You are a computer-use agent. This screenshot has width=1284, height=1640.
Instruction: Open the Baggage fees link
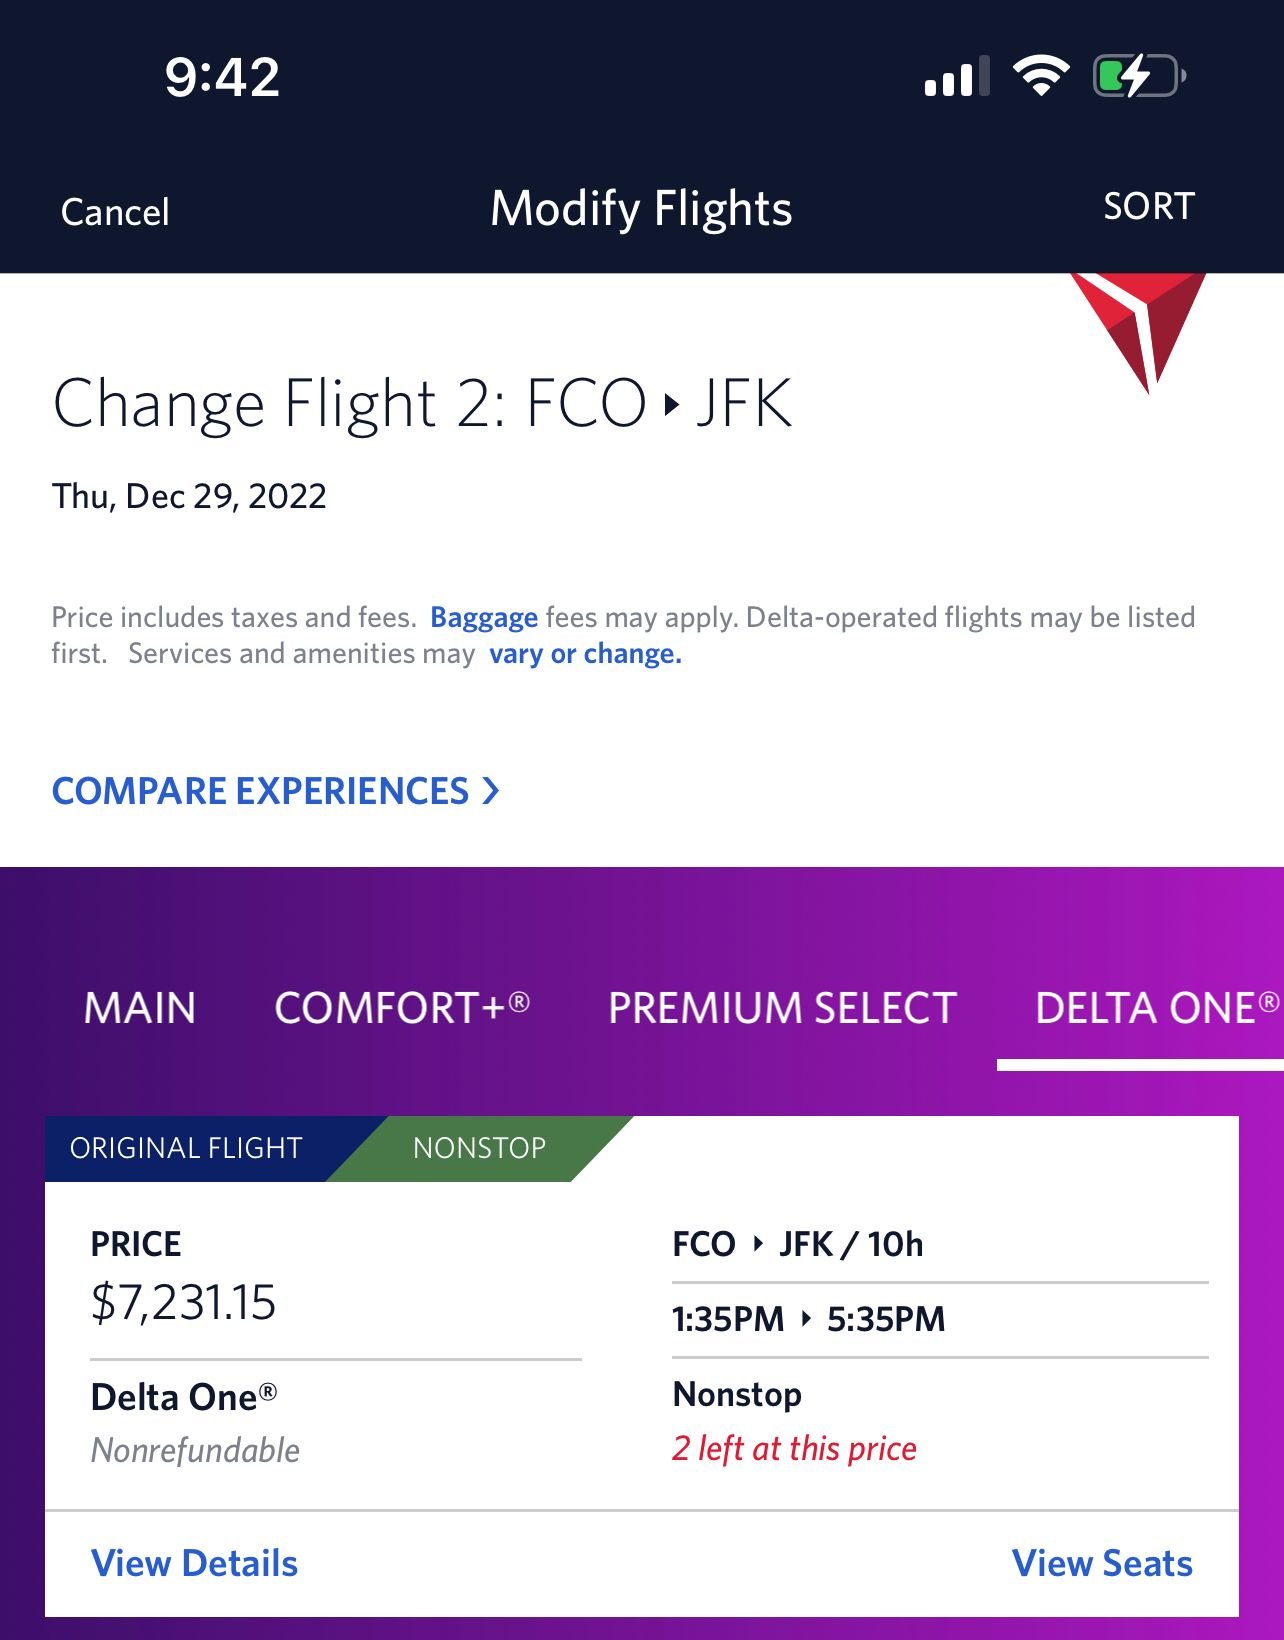(484, 617)
